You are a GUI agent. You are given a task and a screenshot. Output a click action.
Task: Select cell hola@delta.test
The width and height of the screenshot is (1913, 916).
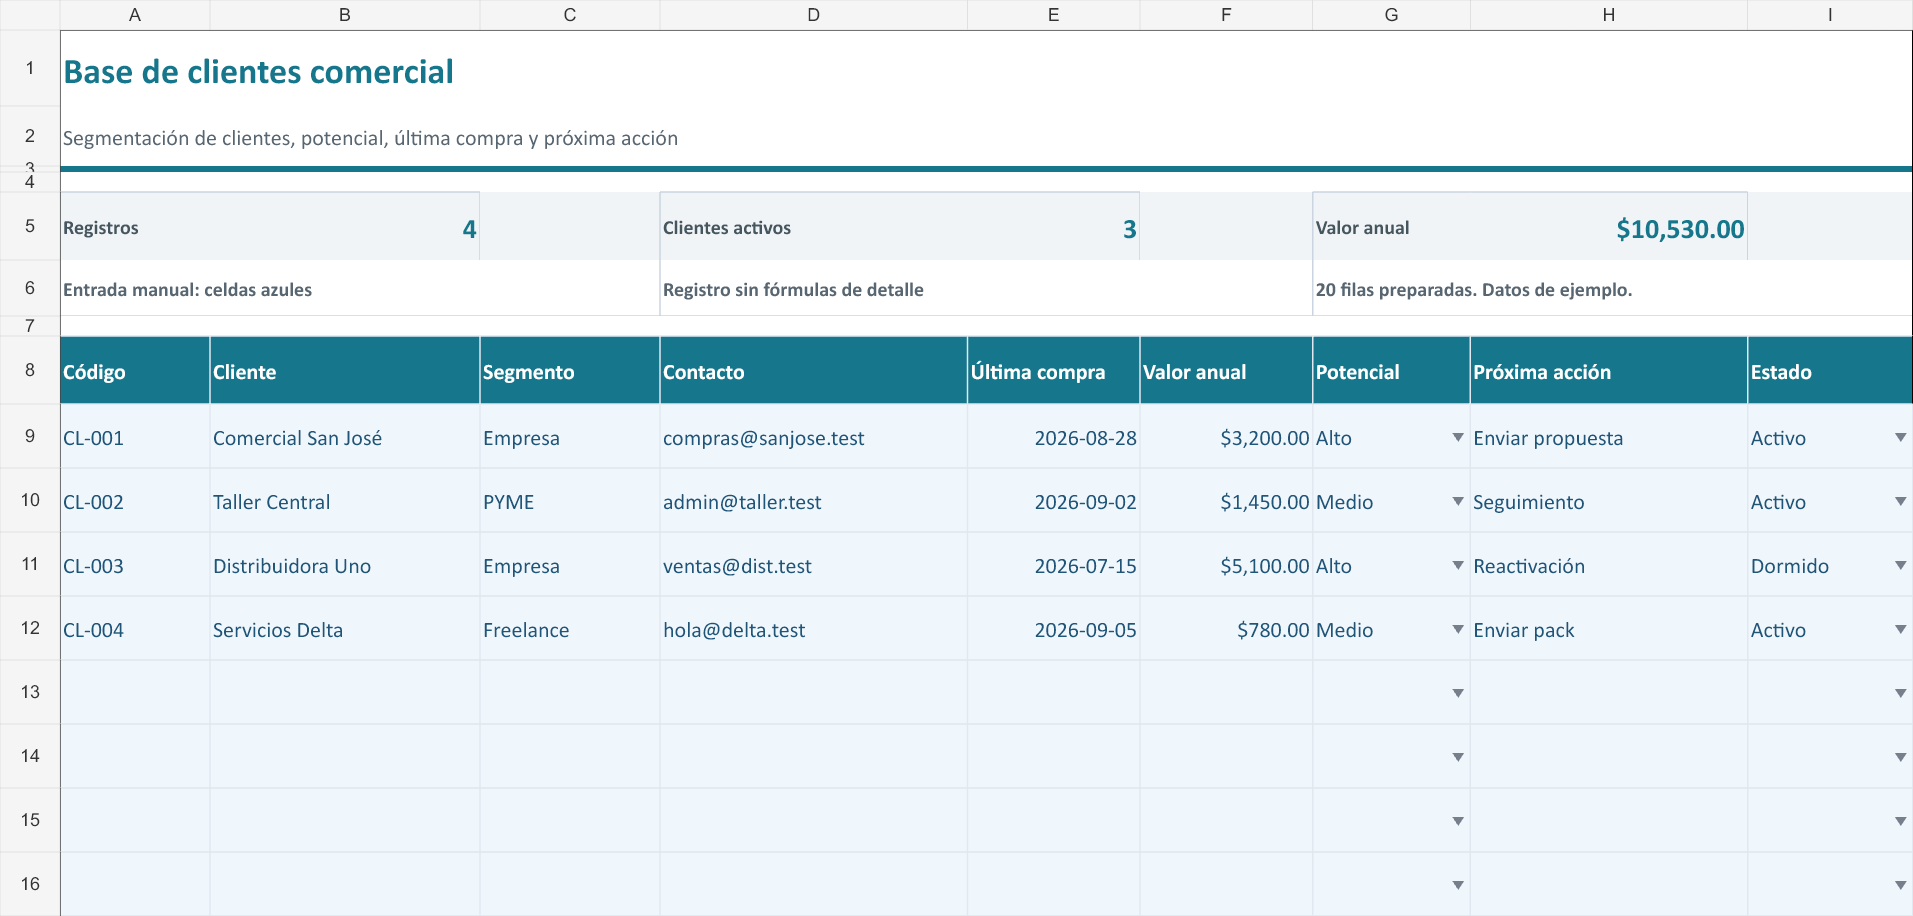813,629
